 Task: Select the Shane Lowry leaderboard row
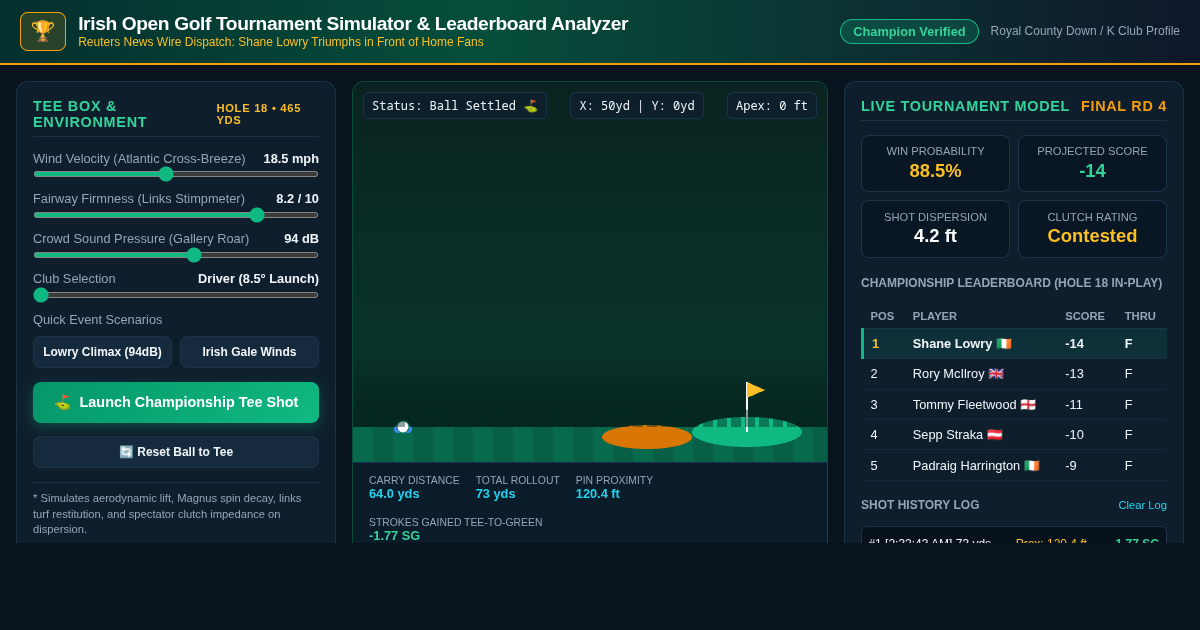pos(1014,344)
